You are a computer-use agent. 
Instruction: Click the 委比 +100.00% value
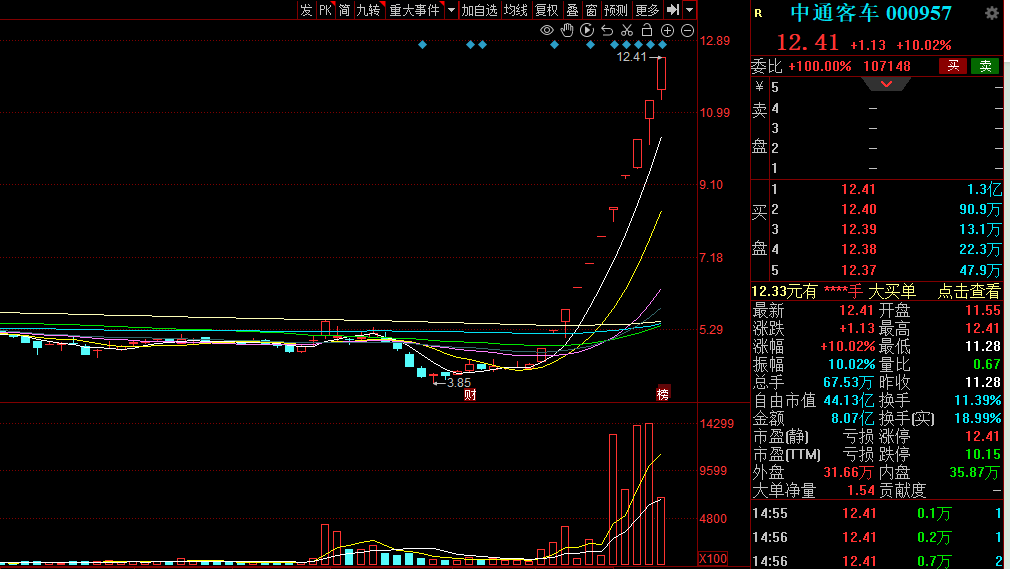pos(819,66)
